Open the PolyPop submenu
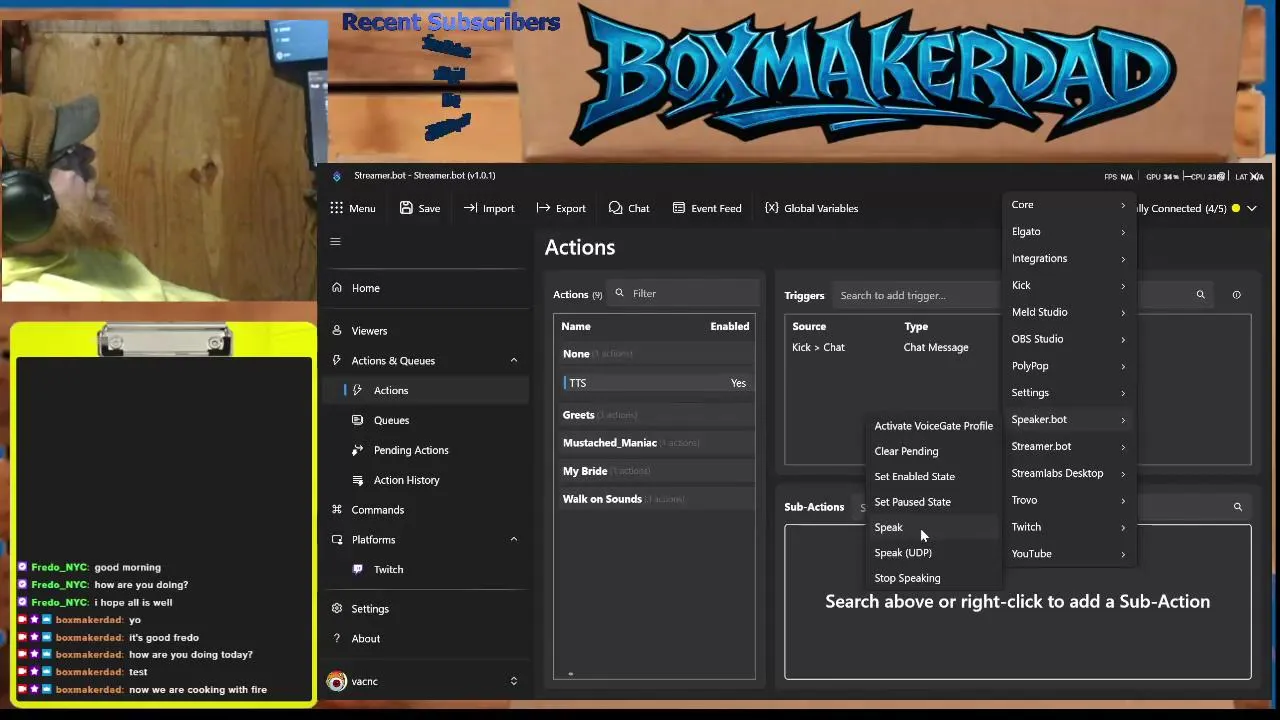The width and height of the screenshot is (1280, 720). (1069, 366)
